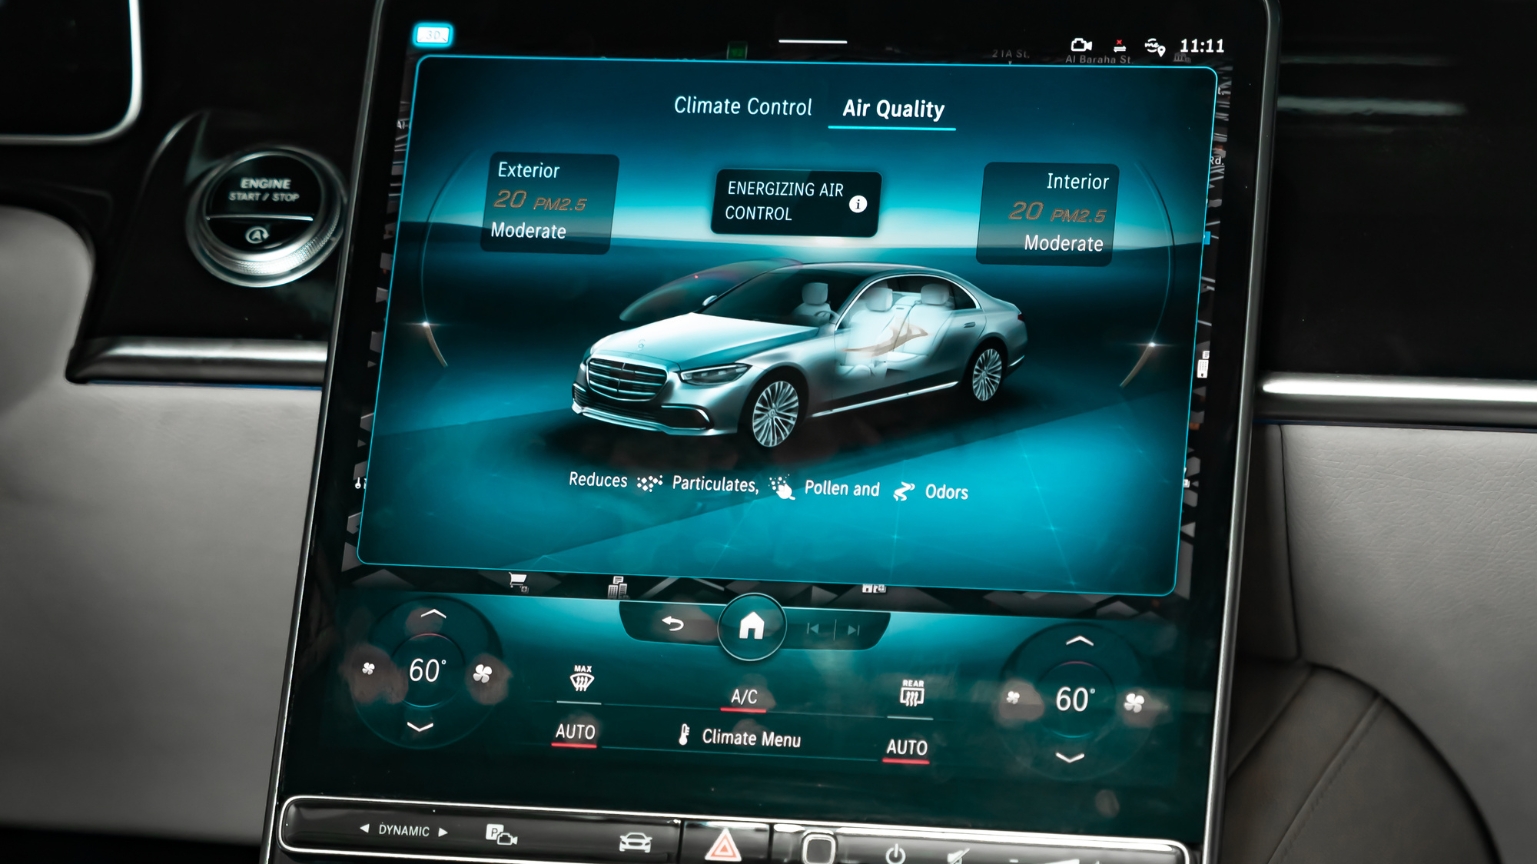Raise passenger temperature with up chevron

click(x=1078, y=641)
